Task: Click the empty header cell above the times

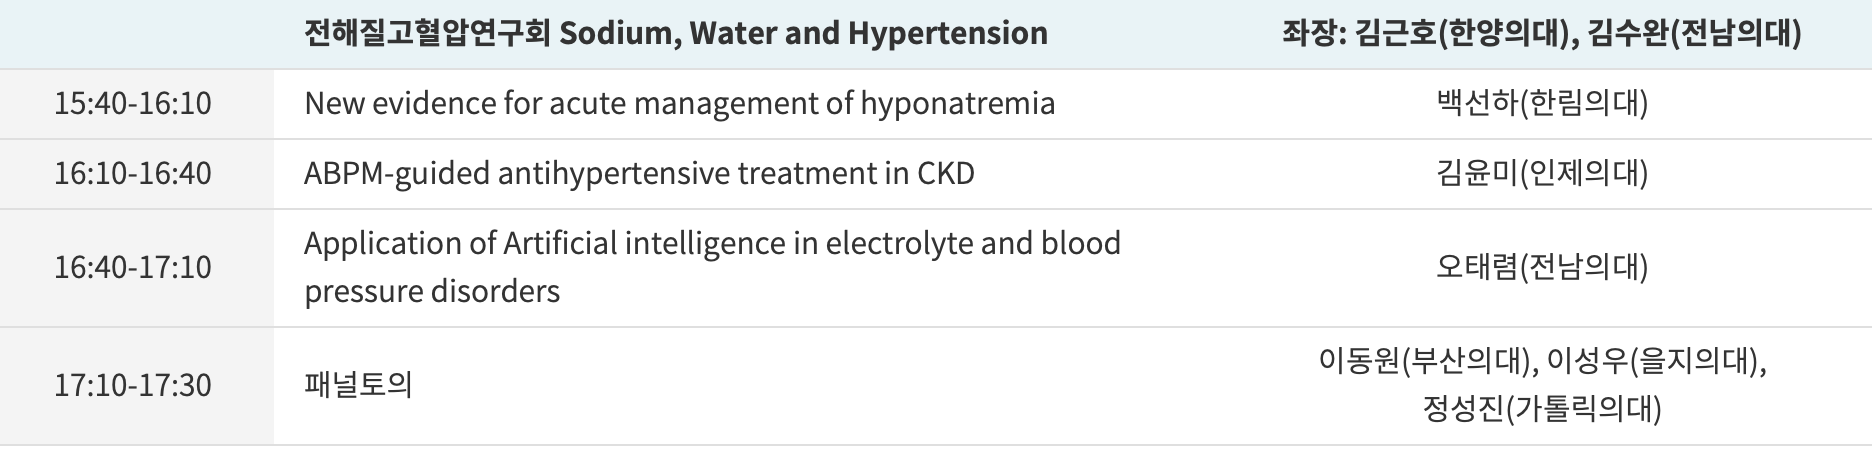Action: (x=136, y=34)
